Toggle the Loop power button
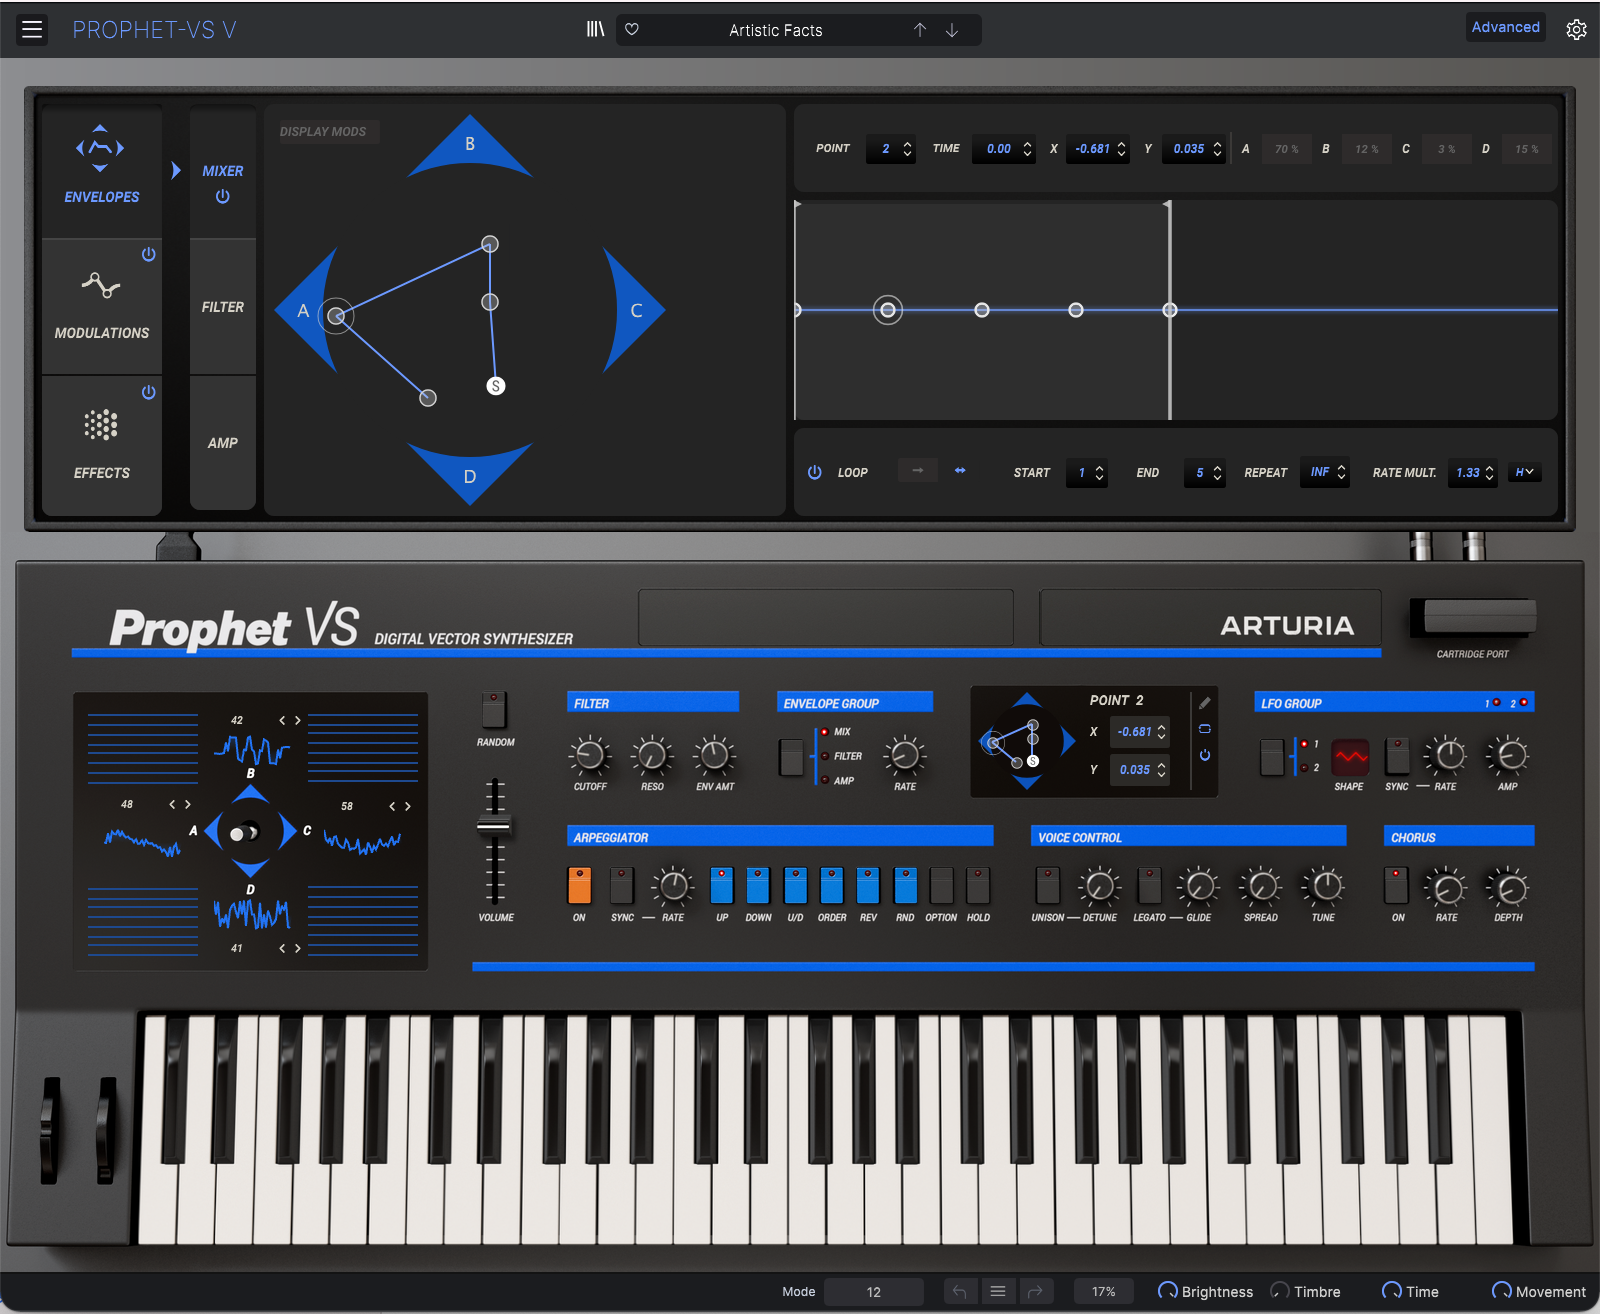The image size is (1600, 1314). (x=815, y=472)
